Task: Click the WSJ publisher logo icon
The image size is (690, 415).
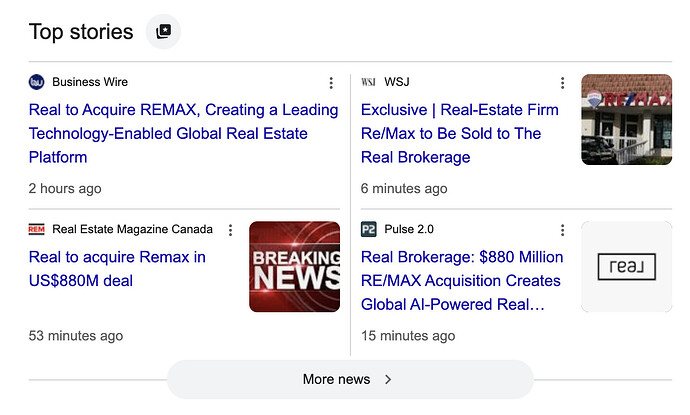Action: [x=368, y=82]
